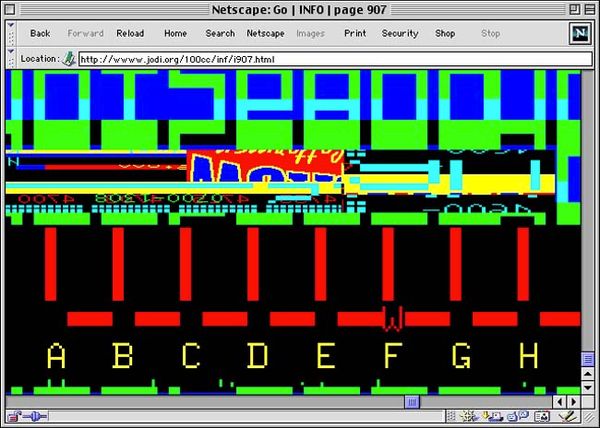This screenshot has height=428, width=600.
Task: Open the Newsgroups discussion component icon
Action: [517, 416]
